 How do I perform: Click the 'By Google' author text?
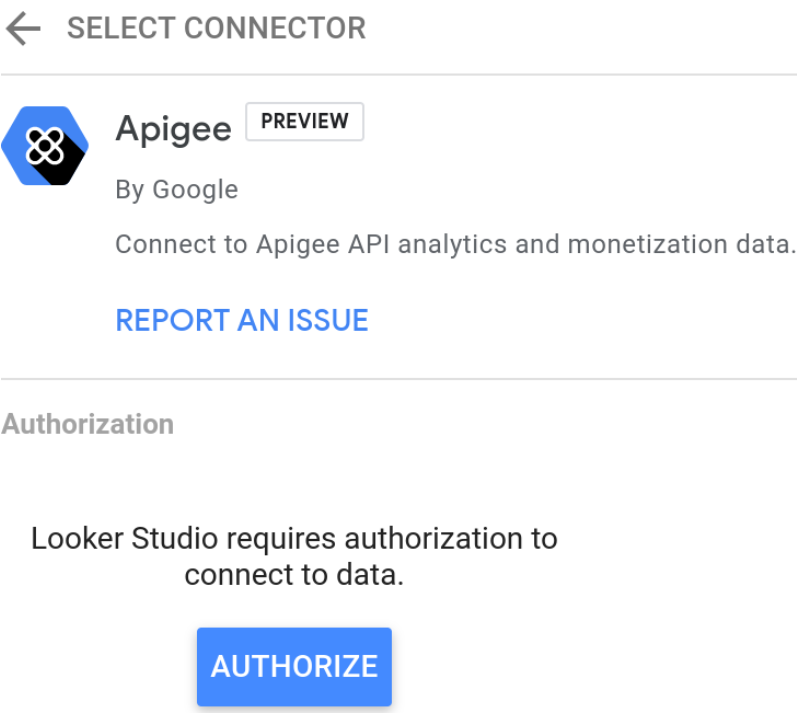coord(177,190)
